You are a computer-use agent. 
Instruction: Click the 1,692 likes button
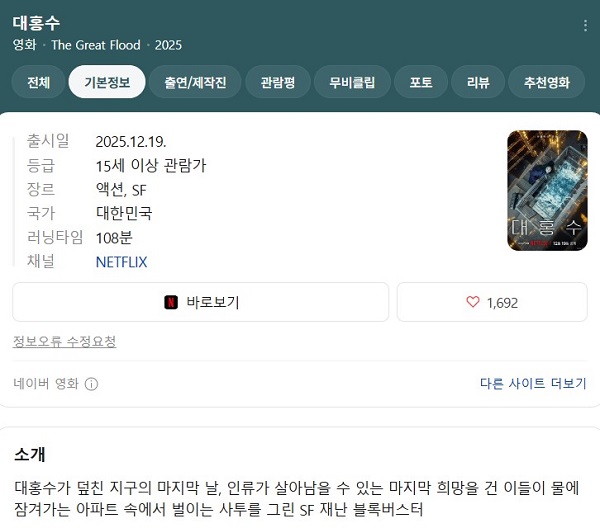492,302
